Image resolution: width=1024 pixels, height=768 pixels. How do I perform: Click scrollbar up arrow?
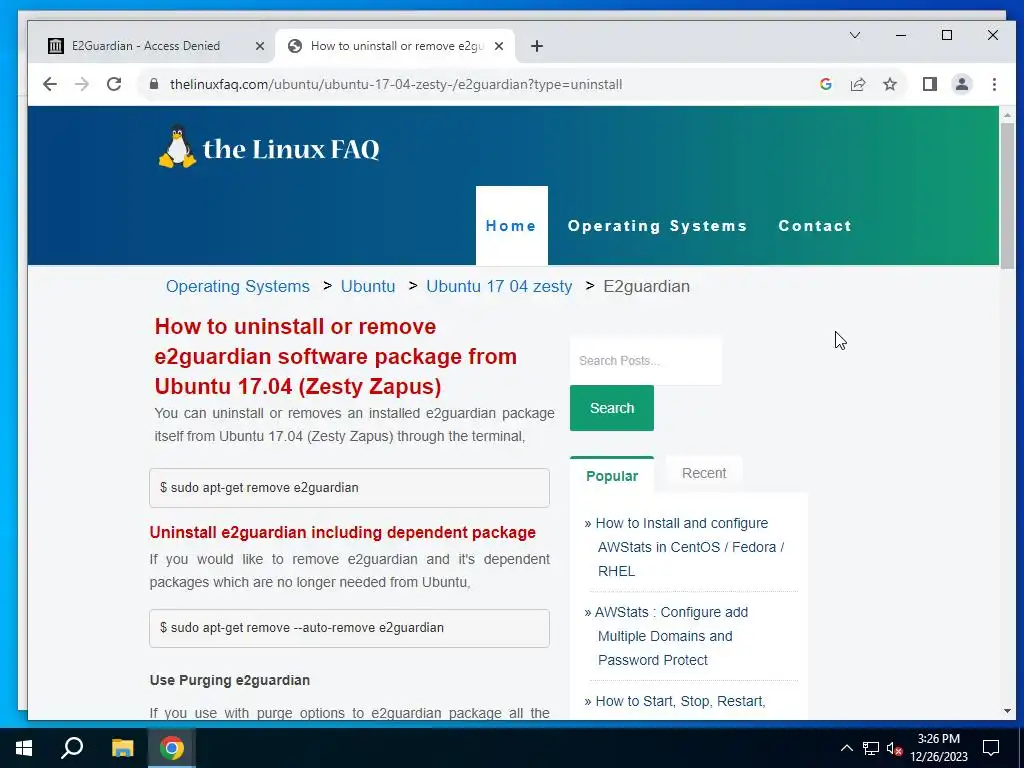click(1007, 115)
